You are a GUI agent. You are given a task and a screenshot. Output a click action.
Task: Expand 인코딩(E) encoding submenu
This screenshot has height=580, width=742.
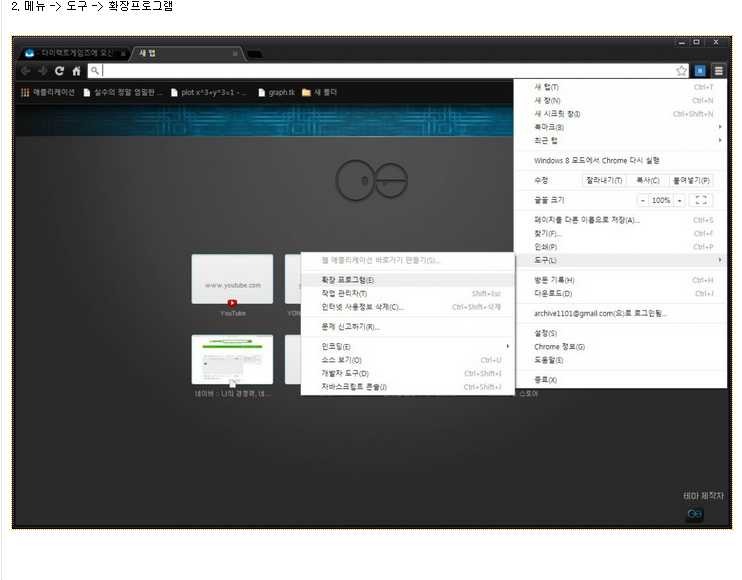407,347
